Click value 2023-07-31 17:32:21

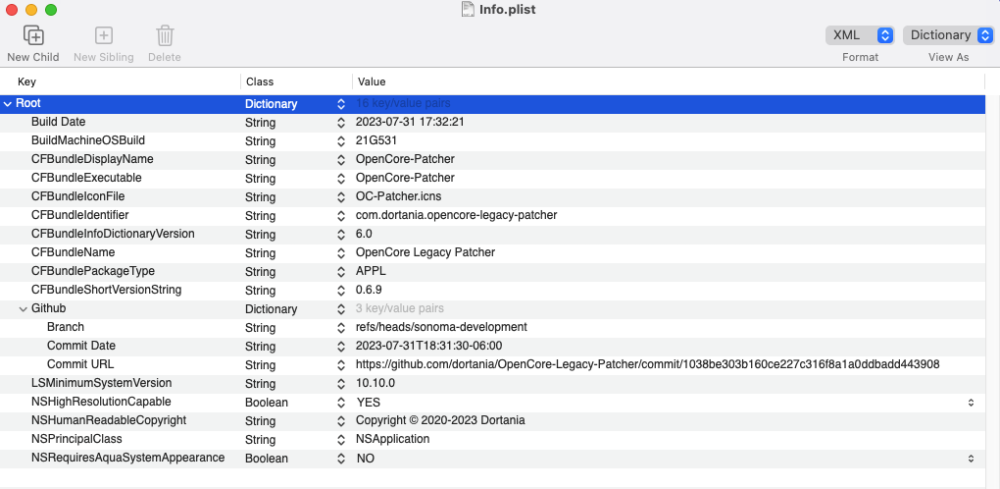[409, 122]
